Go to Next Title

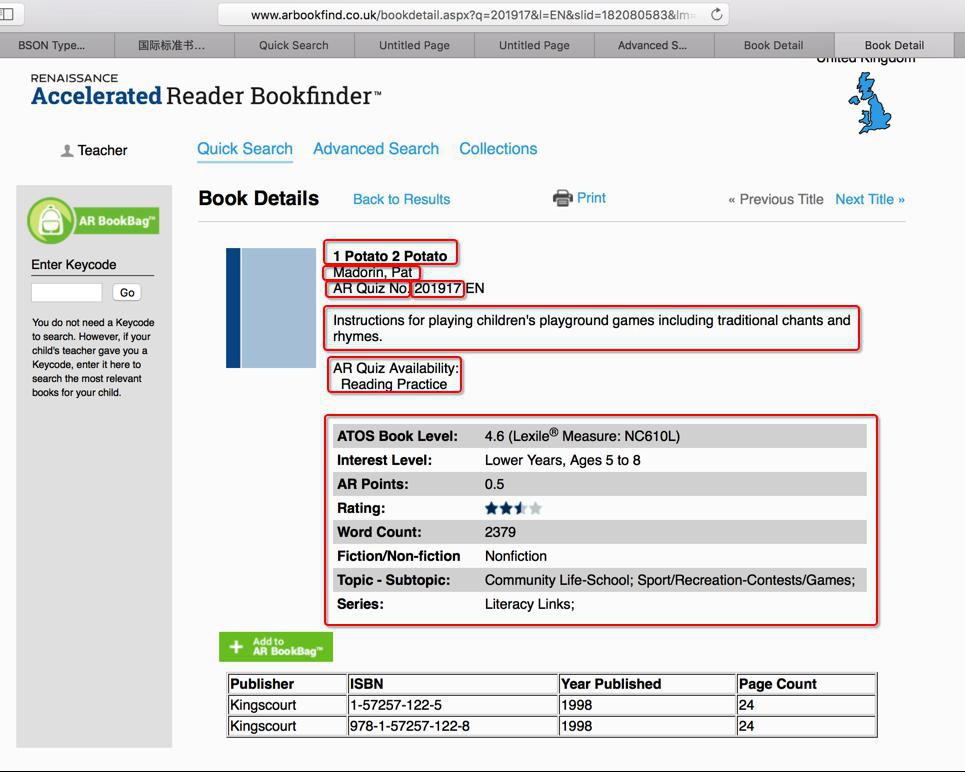870,199
